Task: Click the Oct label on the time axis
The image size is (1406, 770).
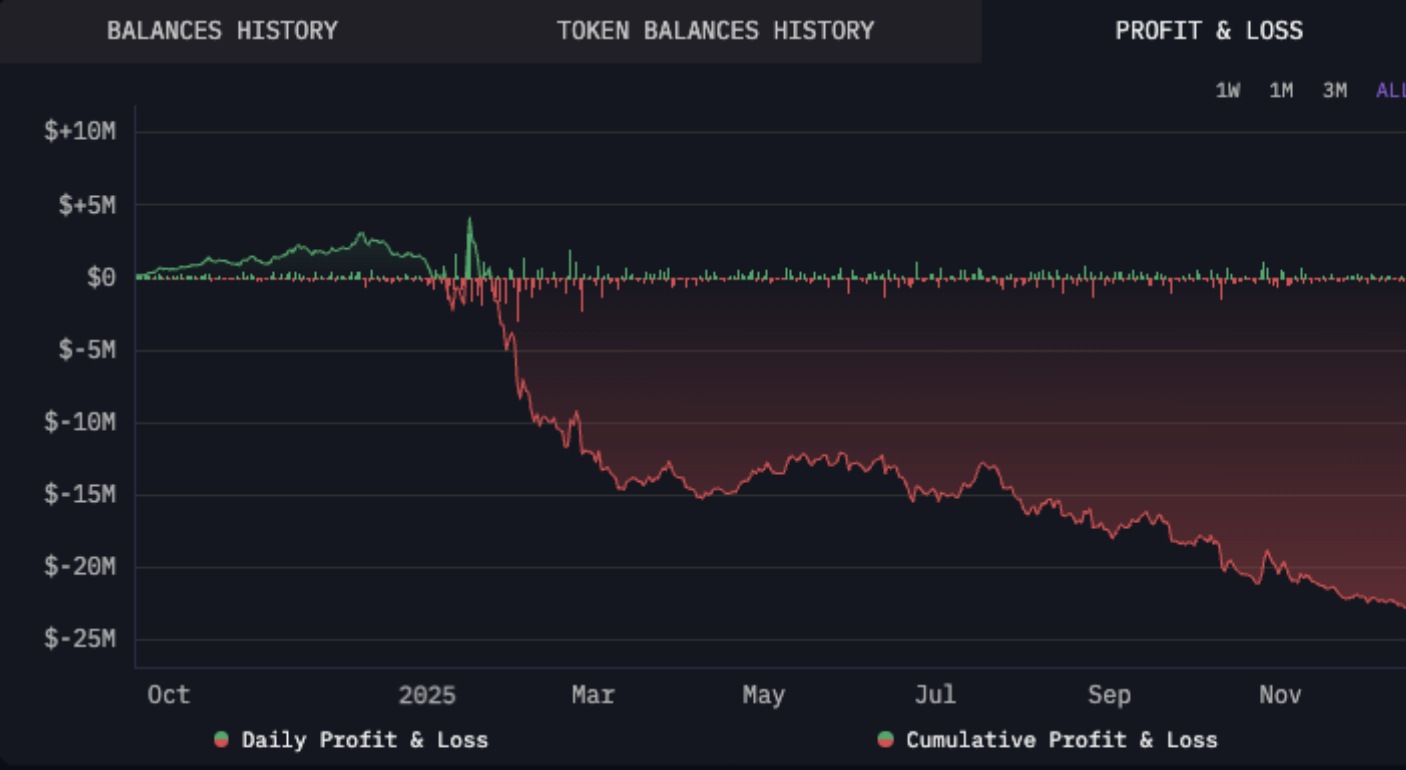Action: point(168,695)
